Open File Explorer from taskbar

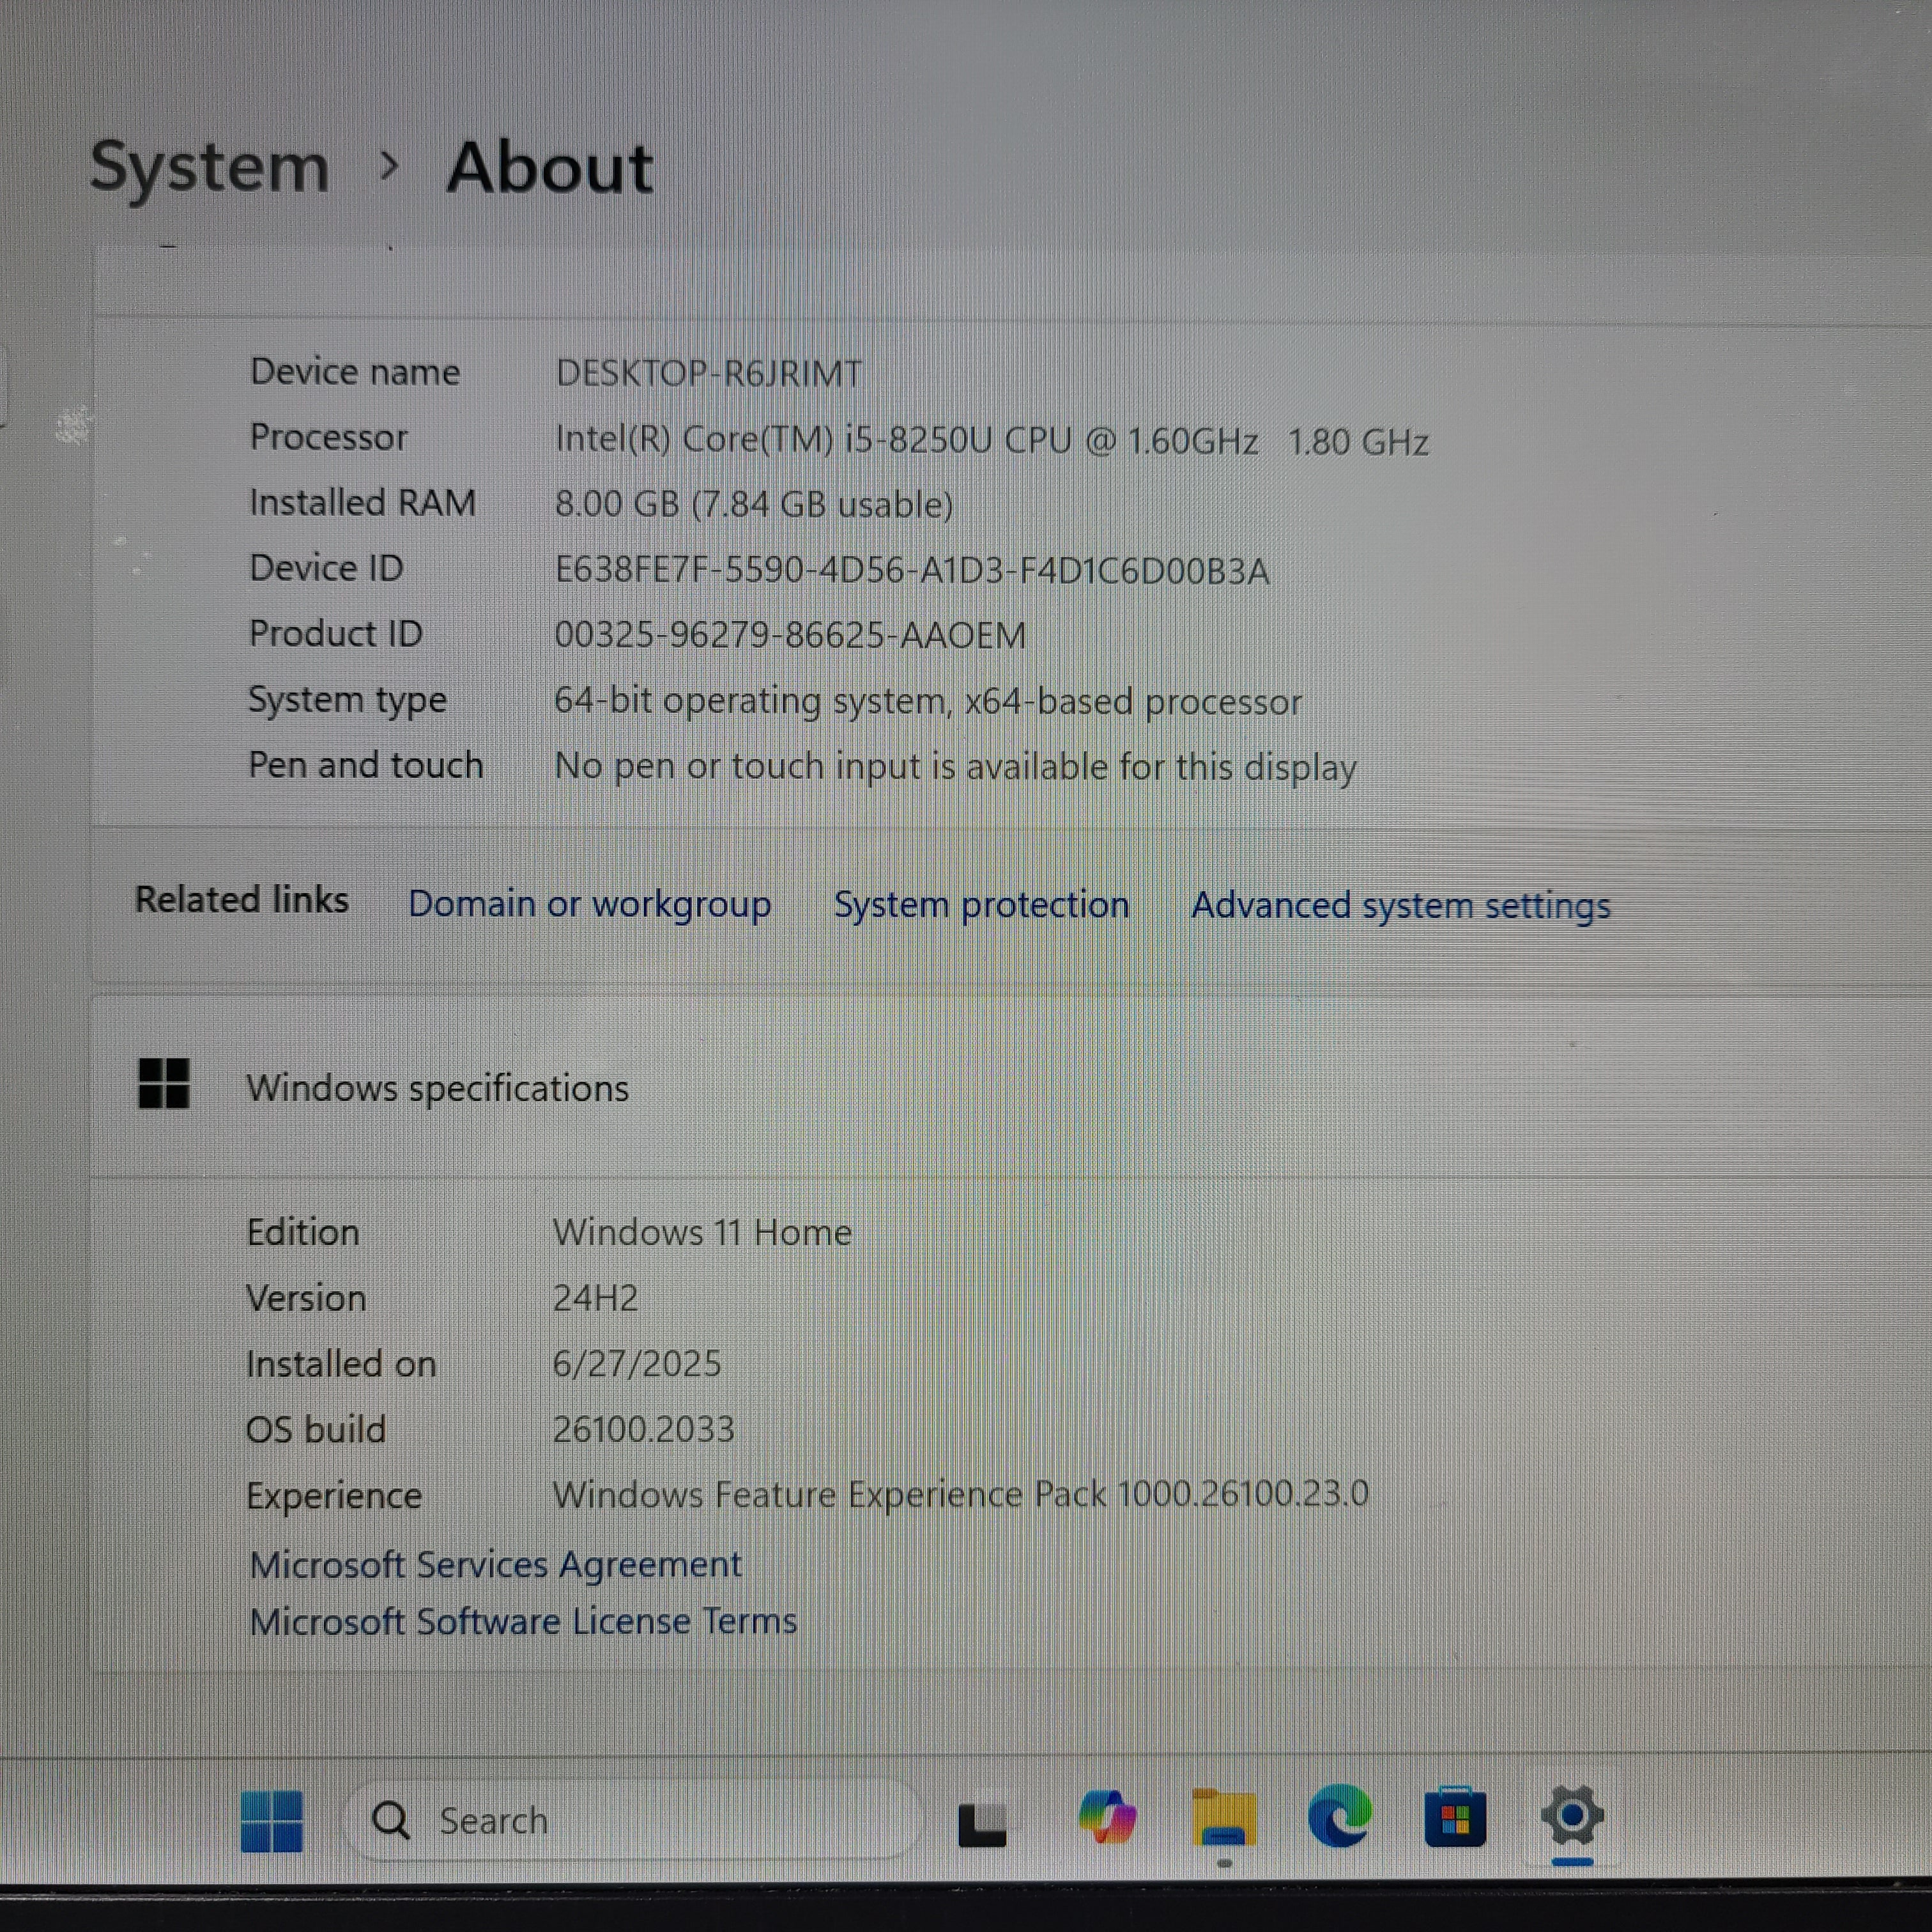click(1224, 1818)
